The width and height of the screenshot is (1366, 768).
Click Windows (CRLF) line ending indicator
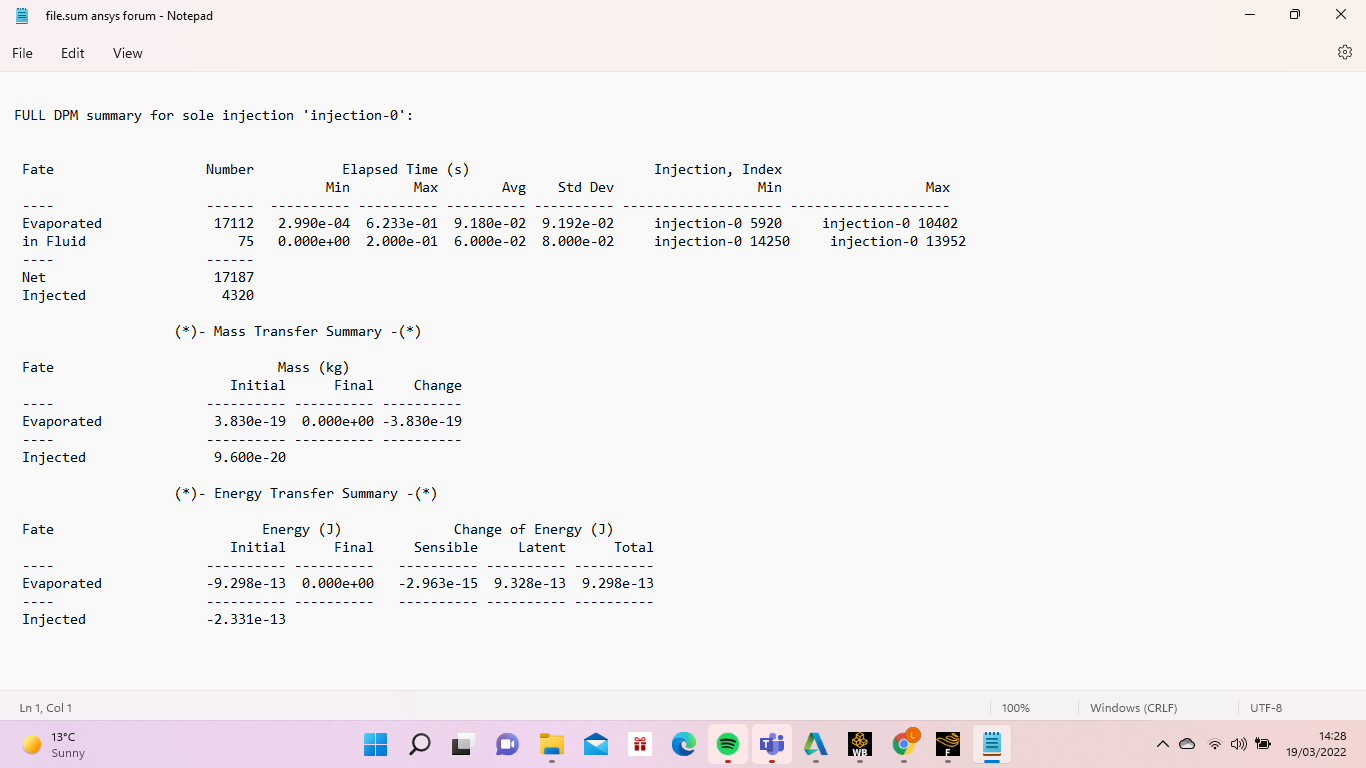[1133, 708]
